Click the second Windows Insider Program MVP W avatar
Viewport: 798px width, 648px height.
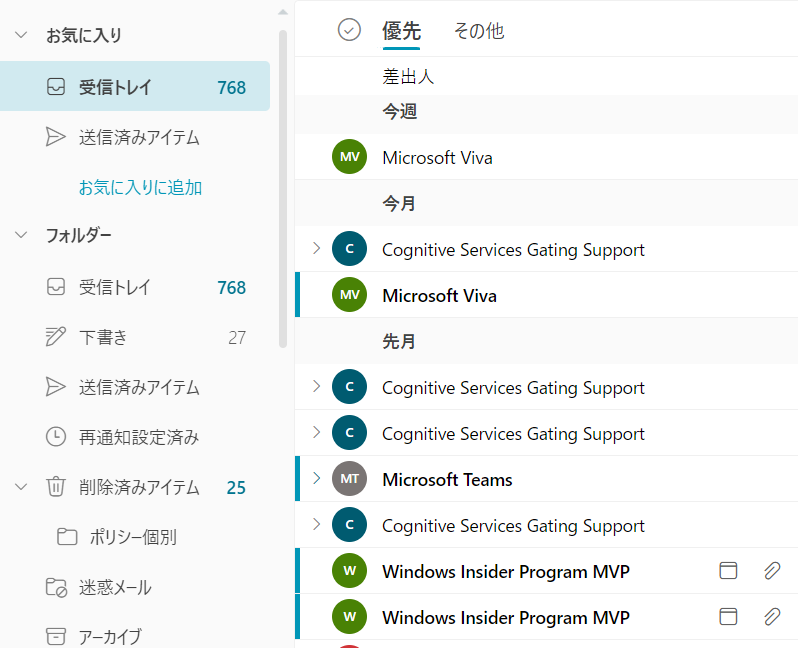click(x=349, y=616)
